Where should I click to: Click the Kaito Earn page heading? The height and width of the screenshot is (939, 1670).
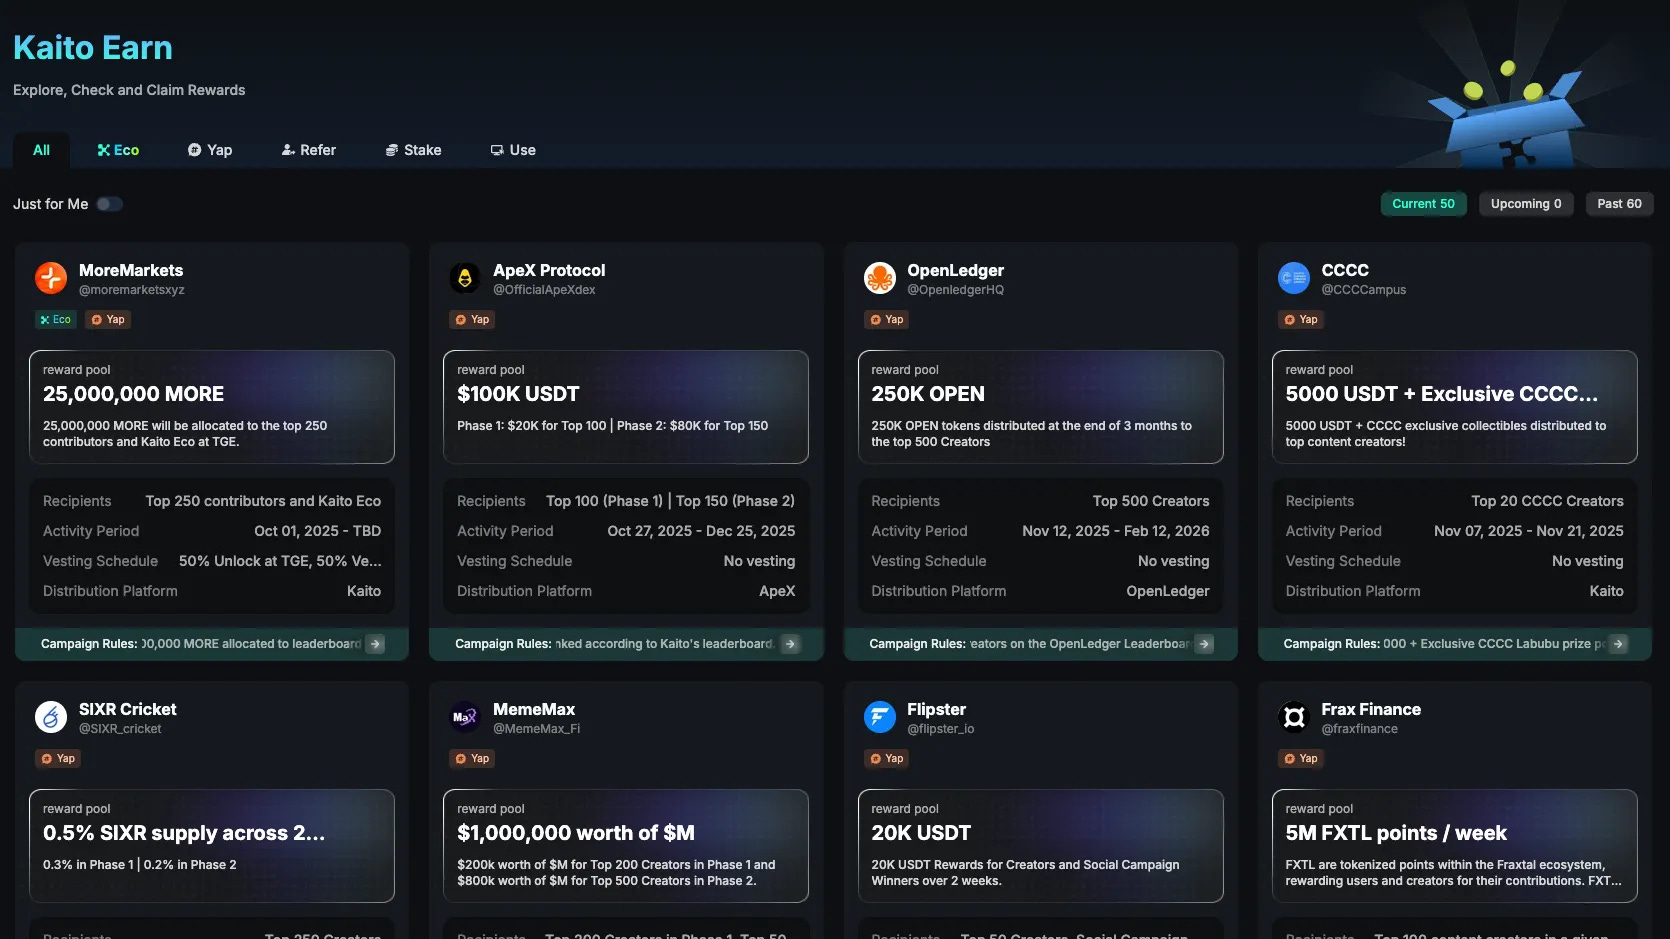[x=93, y=47]
